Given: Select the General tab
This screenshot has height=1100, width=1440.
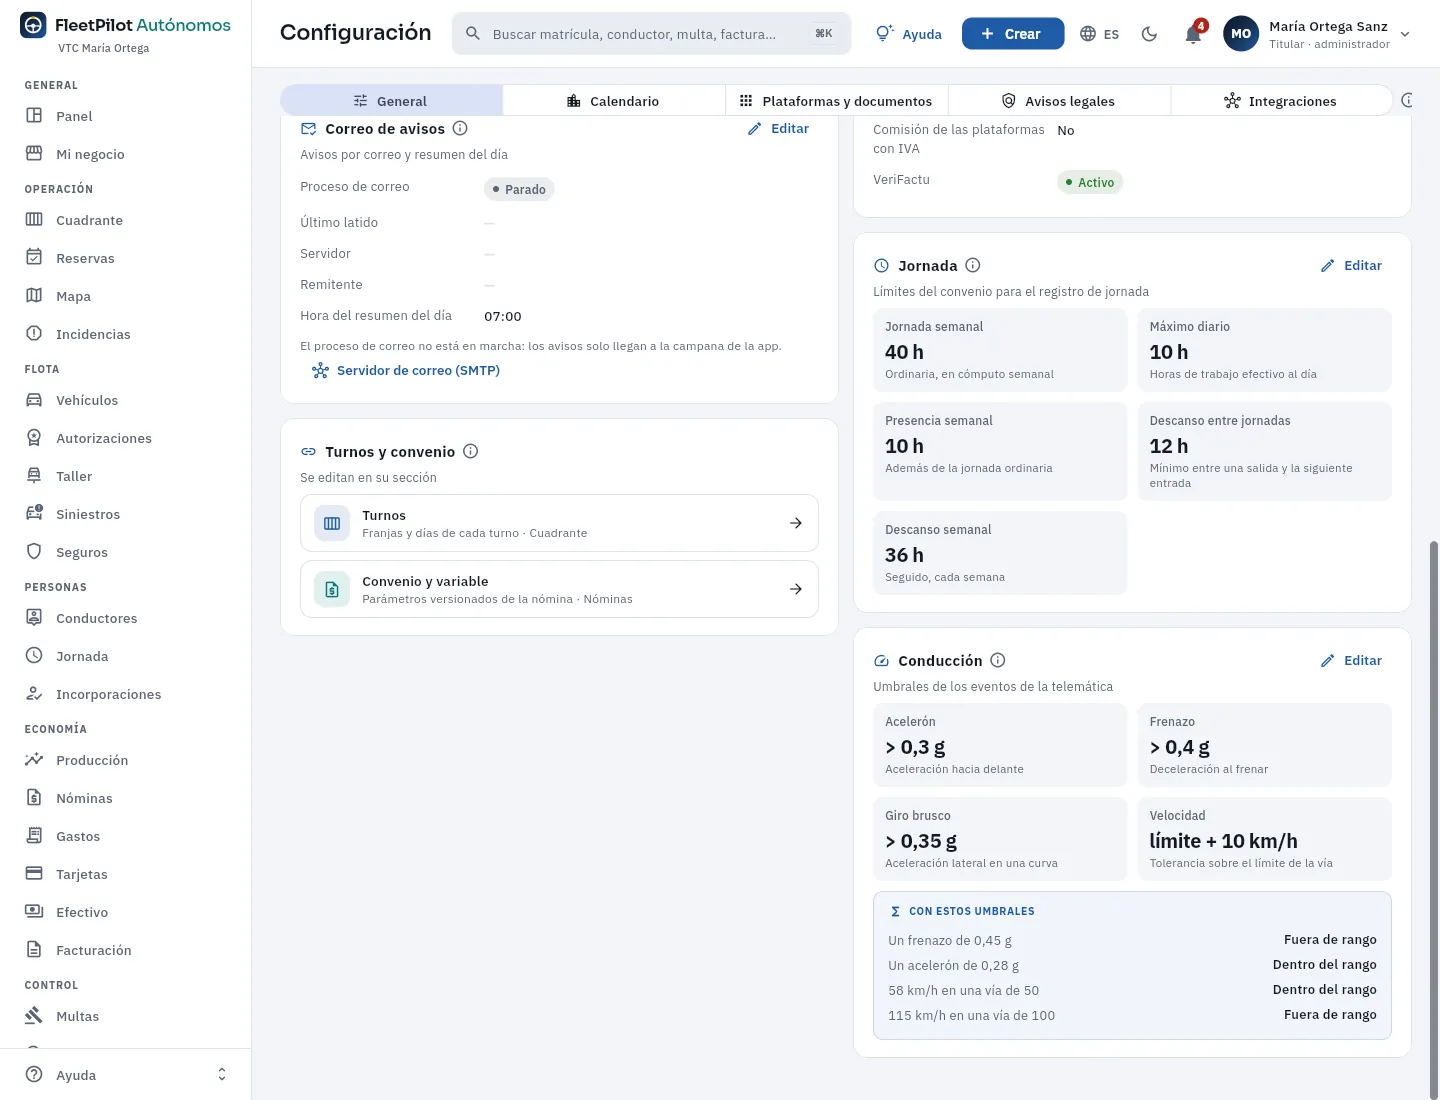Looking at the screenshot, I should pyautogui.click(x=391, y=101).
